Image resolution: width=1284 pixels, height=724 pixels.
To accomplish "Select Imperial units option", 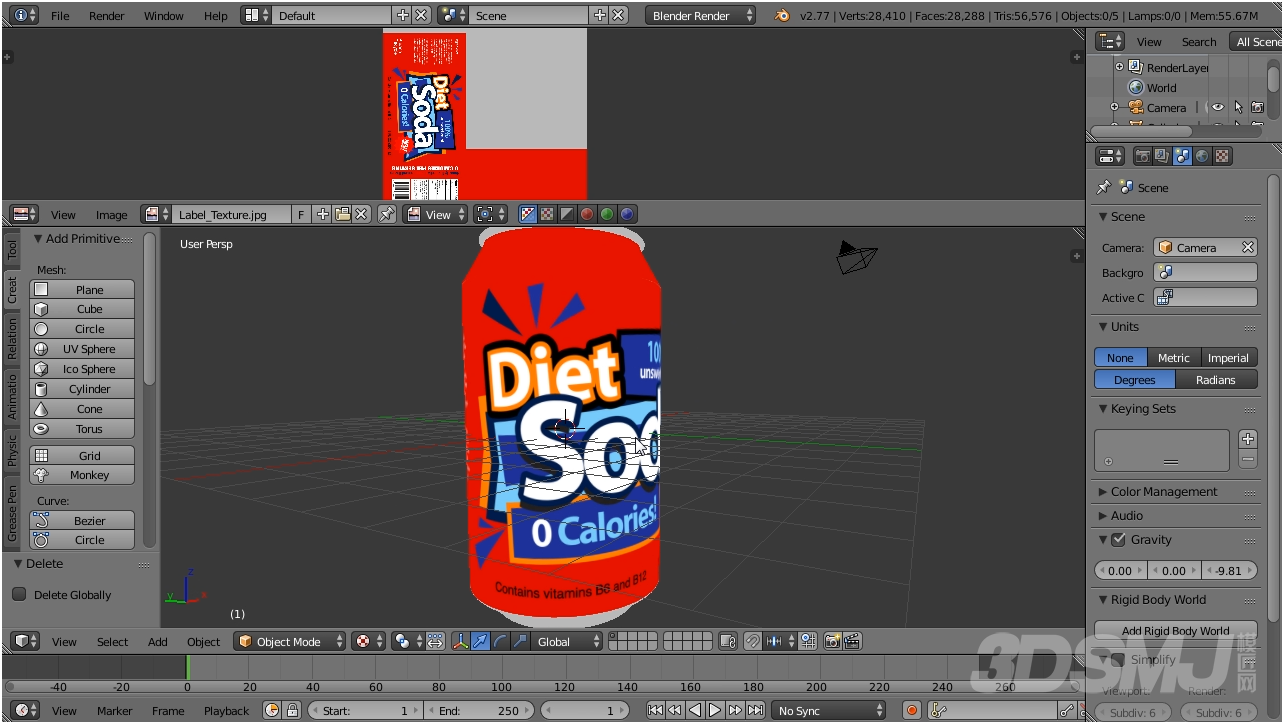I will point(1228,357).
